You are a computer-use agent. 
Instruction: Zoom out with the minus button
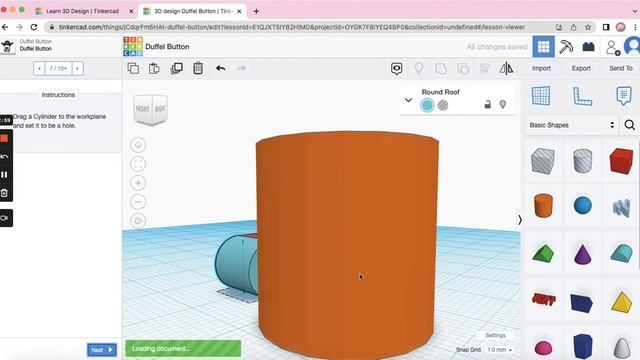pyautogui.click(x=138, y=202)
